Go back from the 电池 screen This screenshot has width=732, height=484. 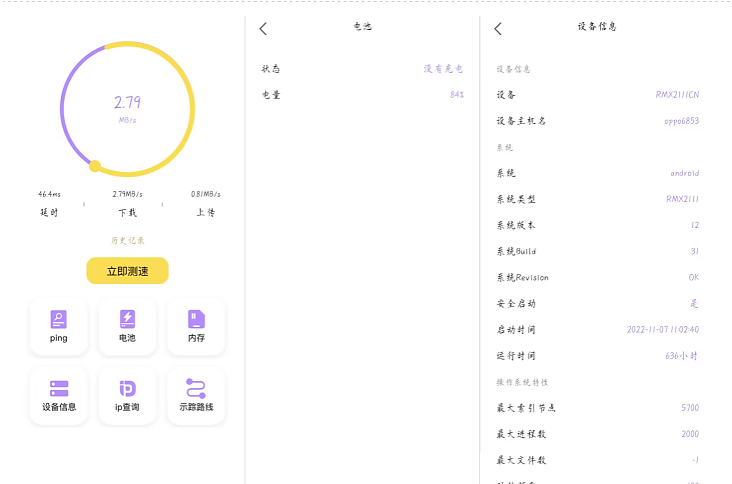click(x=263, y=29)
